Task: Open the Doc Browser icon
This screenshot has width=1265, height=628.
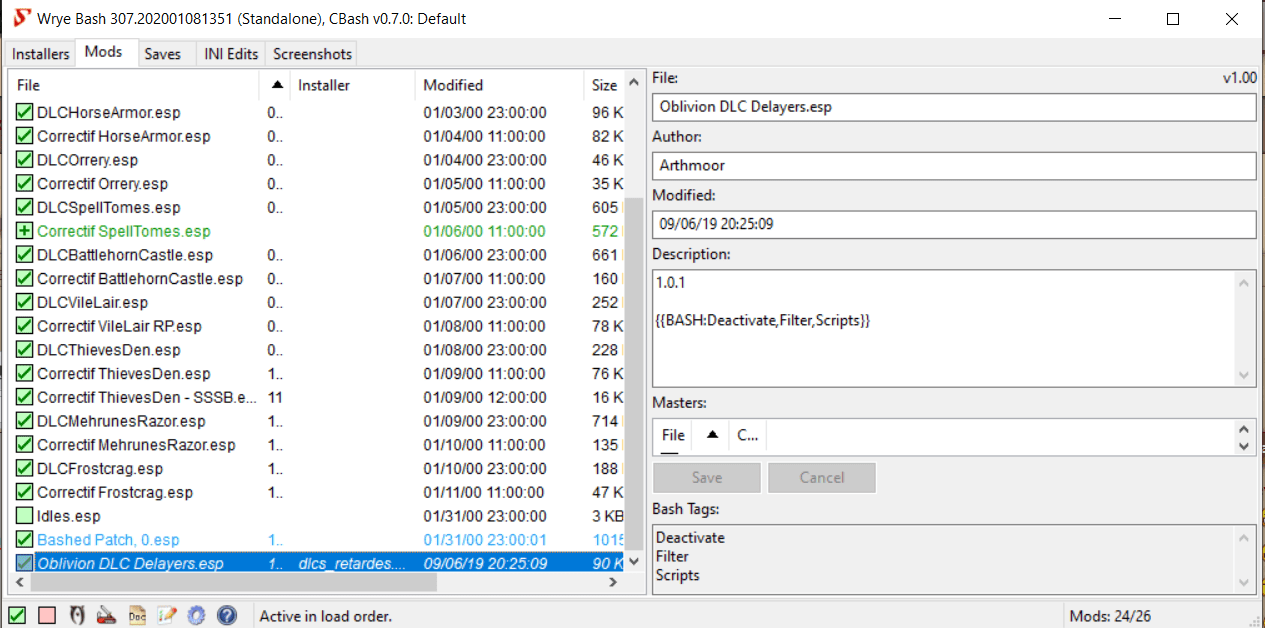Action: tap(137, 616)
